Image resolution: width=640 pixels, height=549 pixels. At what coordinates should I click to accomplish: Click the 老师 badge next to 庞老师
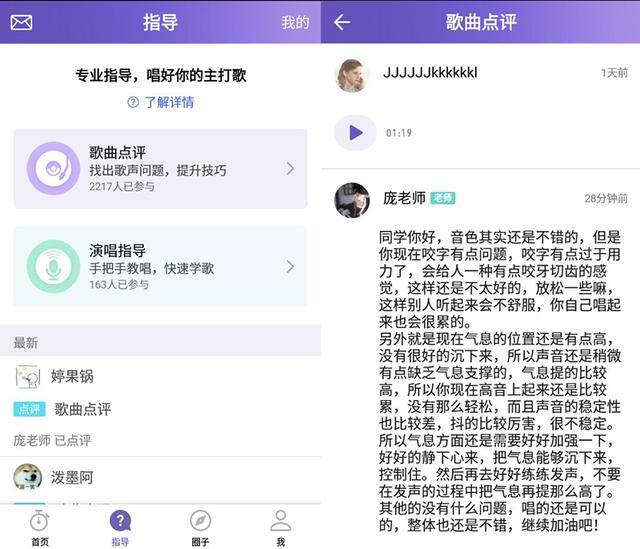point(443,198)
